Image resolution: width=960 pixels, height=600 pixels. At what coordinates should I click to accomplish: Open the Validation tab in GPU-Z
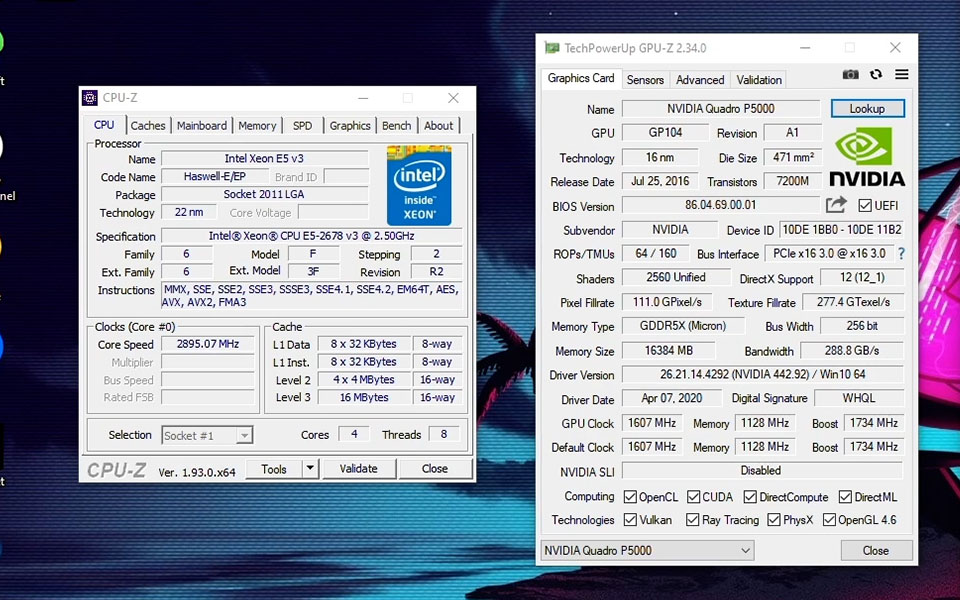[759, 80]
